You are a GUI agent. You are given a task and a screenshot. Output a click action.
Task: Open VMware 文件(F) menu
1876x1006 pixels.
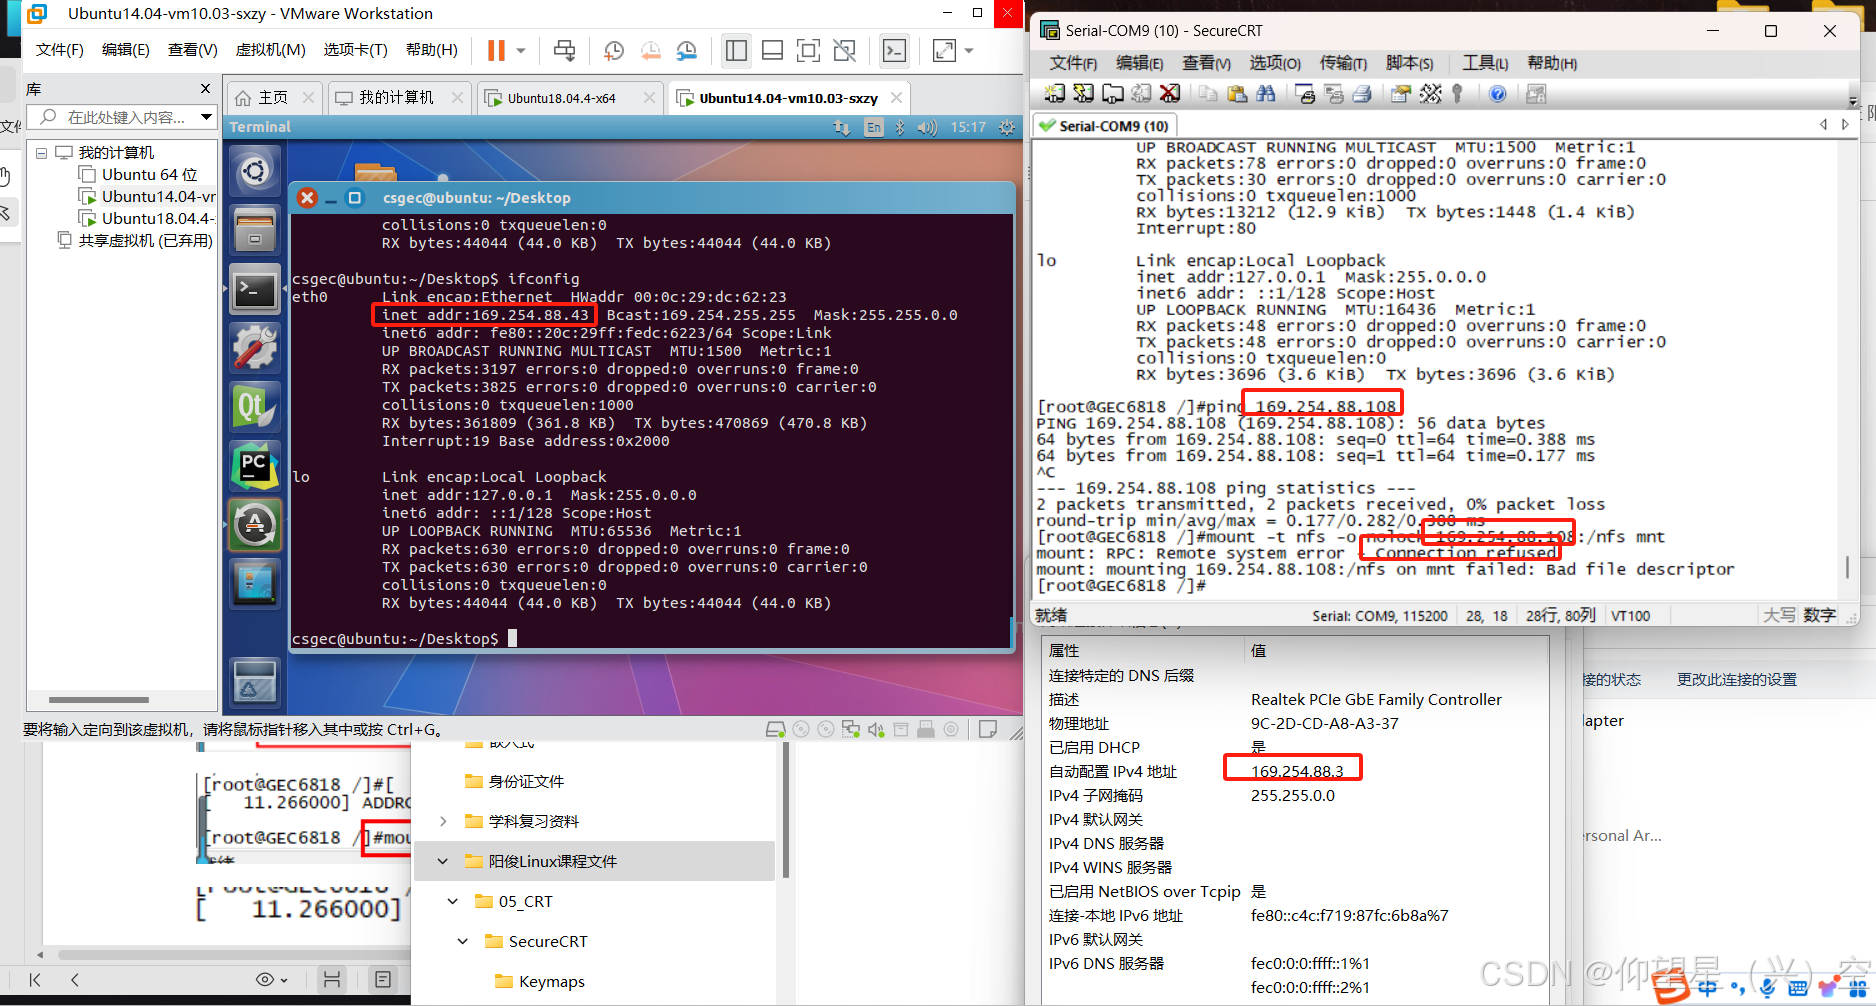pyautogui.click(x=60, y=50)
